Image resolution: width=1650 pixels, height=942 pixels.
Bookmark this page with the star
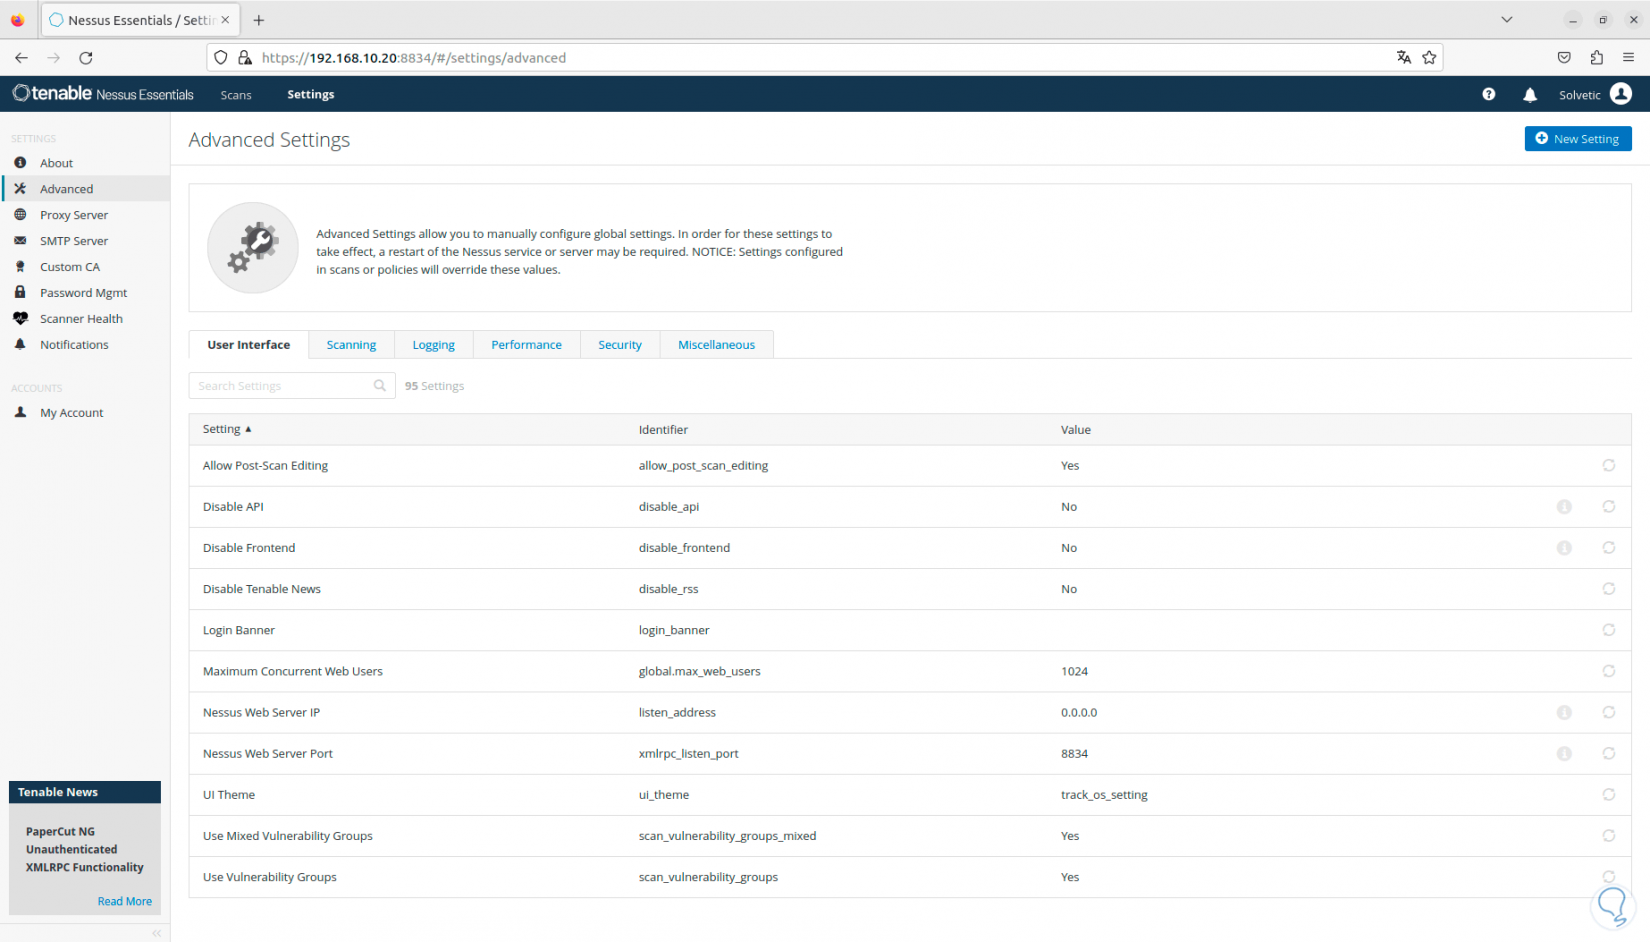coord(1429,58)
